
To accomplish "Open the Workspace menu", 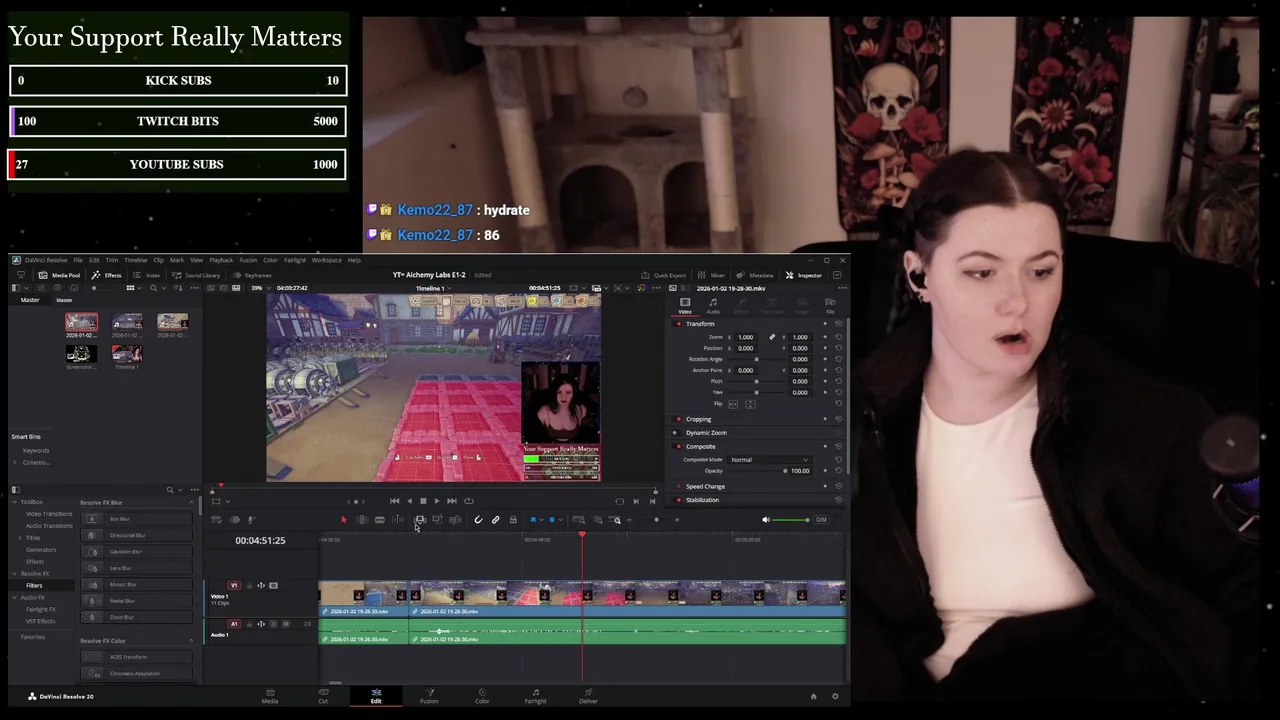I will (x=326, y=260).
